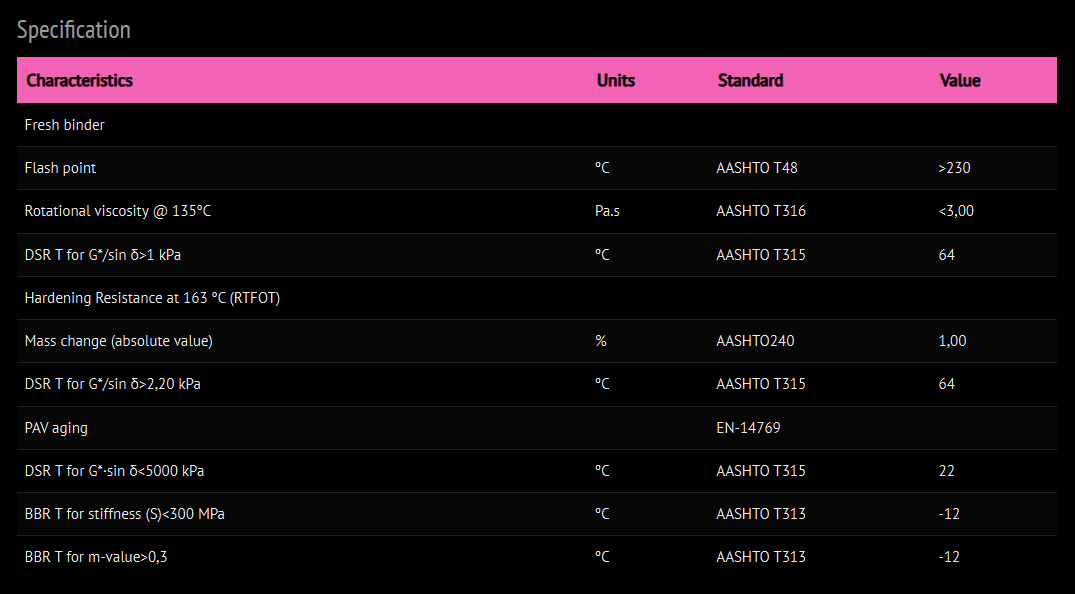
Task: Click the Specification heading
Action: [x=73, y=30]
